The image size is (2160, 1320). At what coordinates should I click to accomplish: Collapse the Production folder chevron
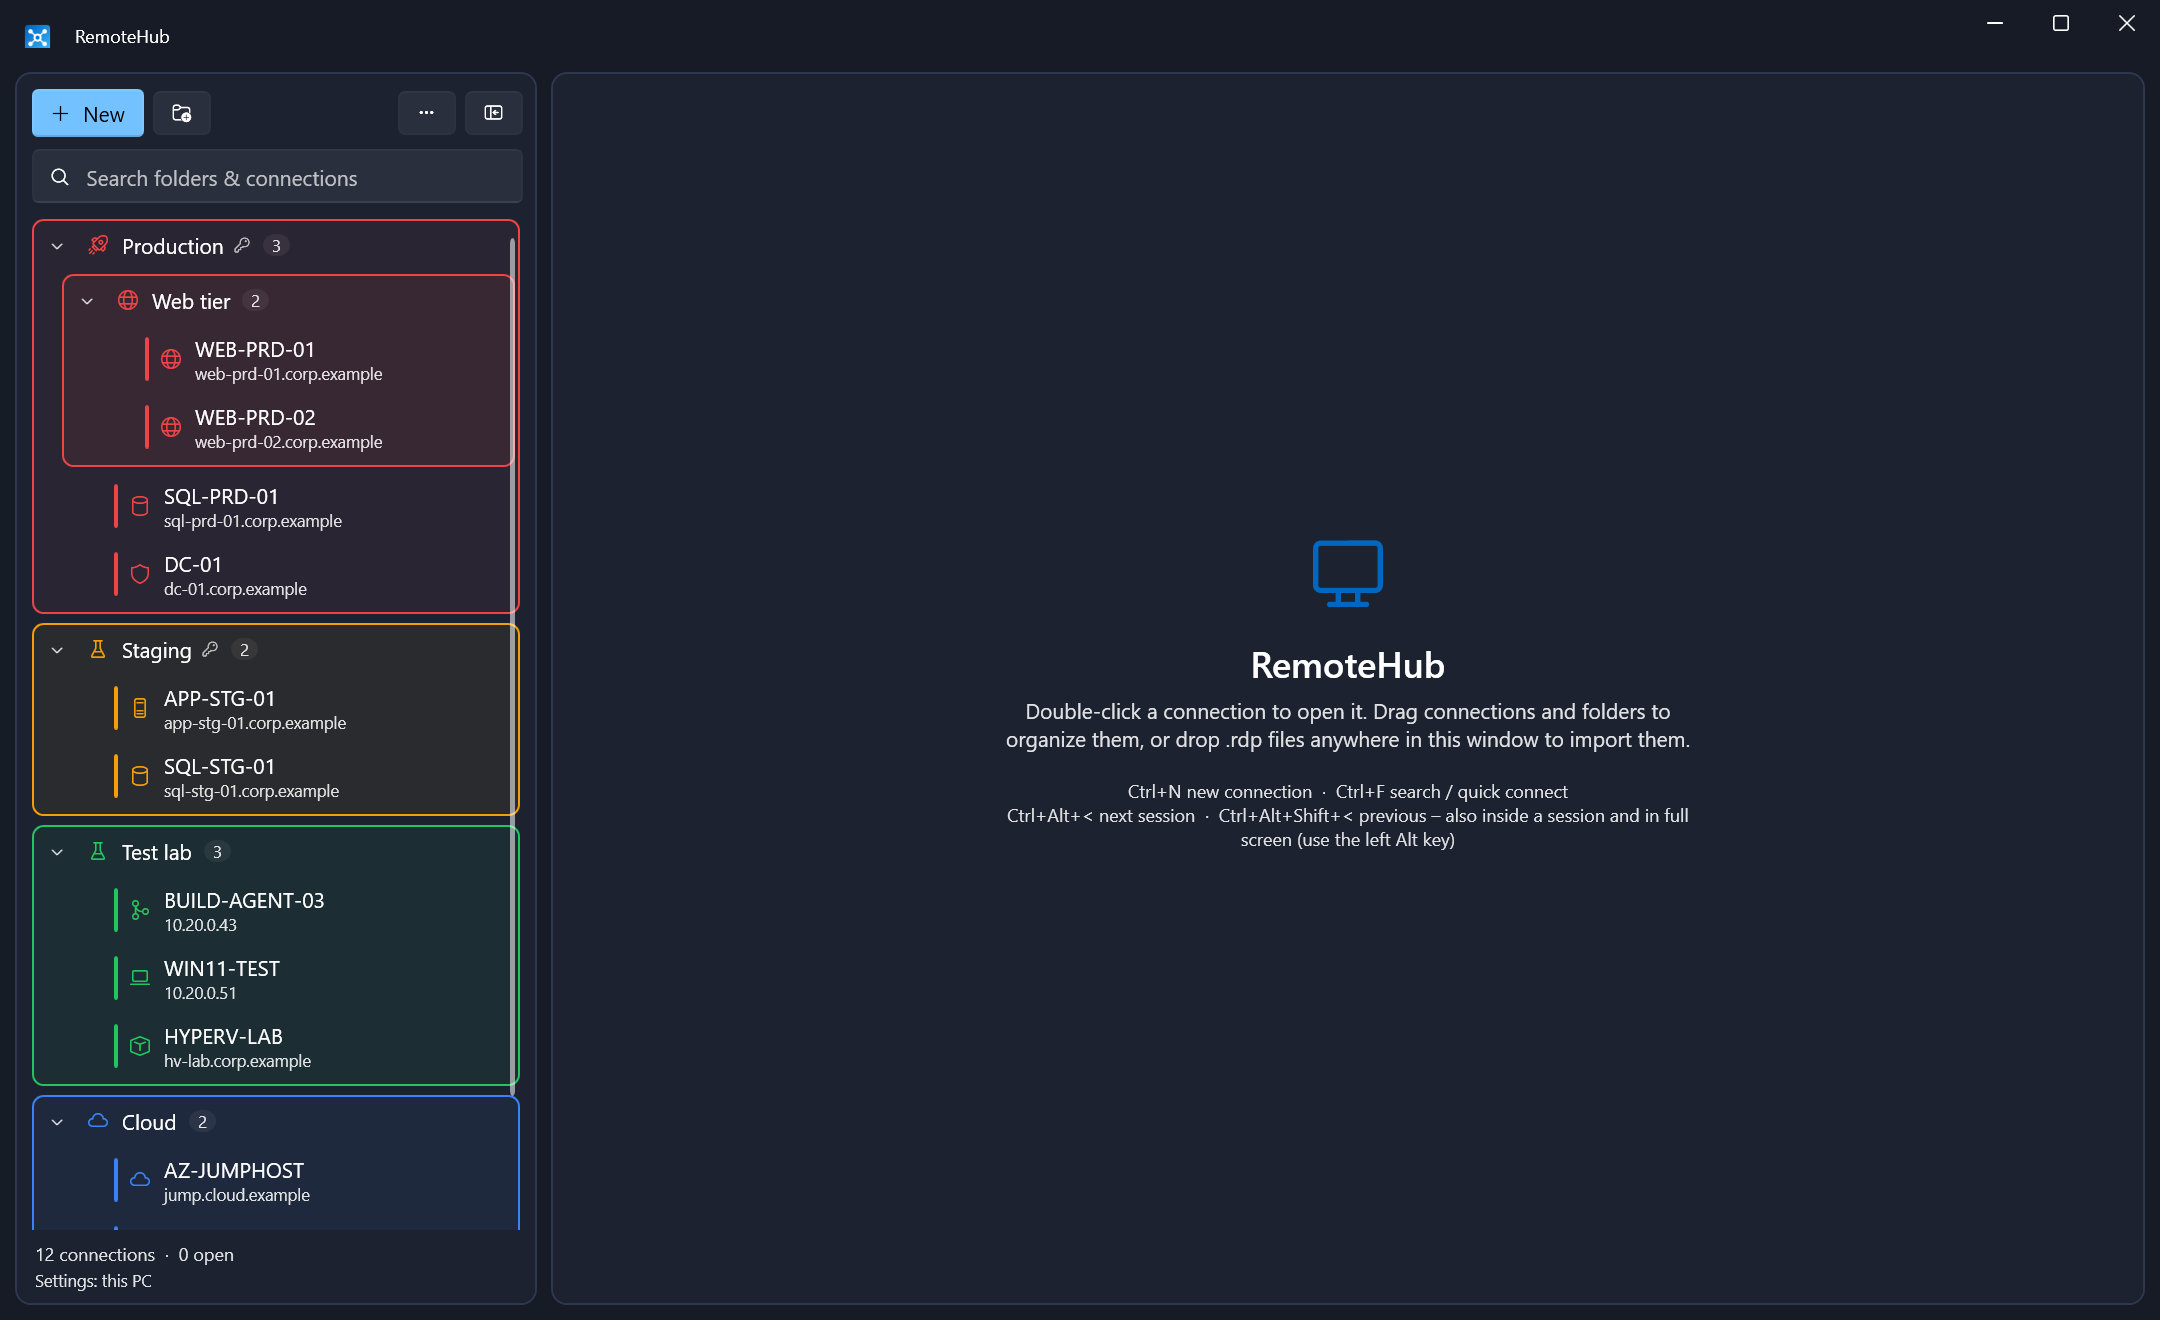pyautogui.click(x=57, y=246)
